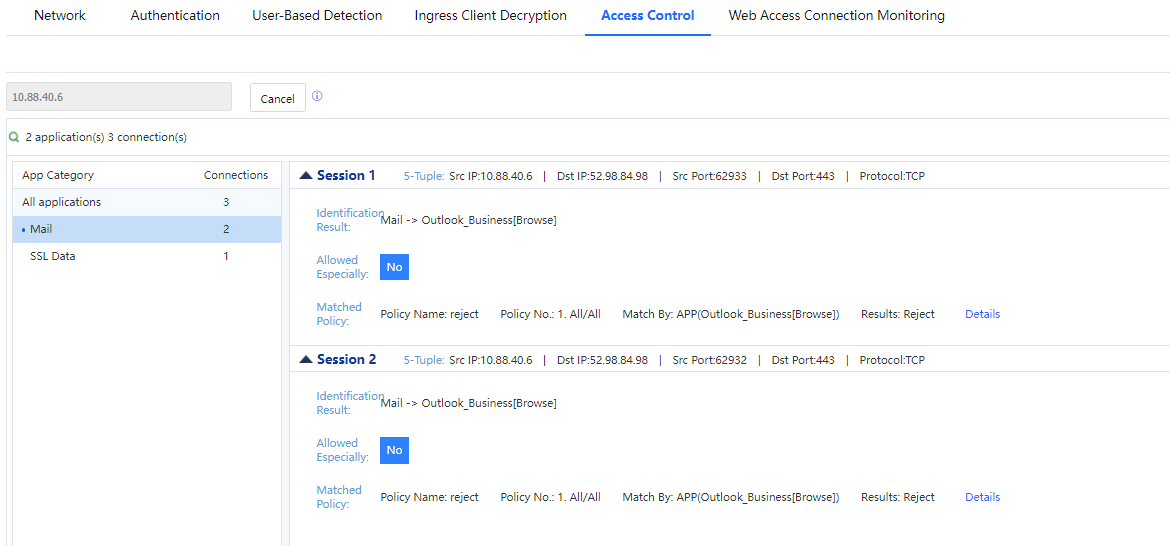The width and height of the screenshot is (1170, 546).
Task: Toggle Allowed Especially No in Session 2
Action: 394,450
